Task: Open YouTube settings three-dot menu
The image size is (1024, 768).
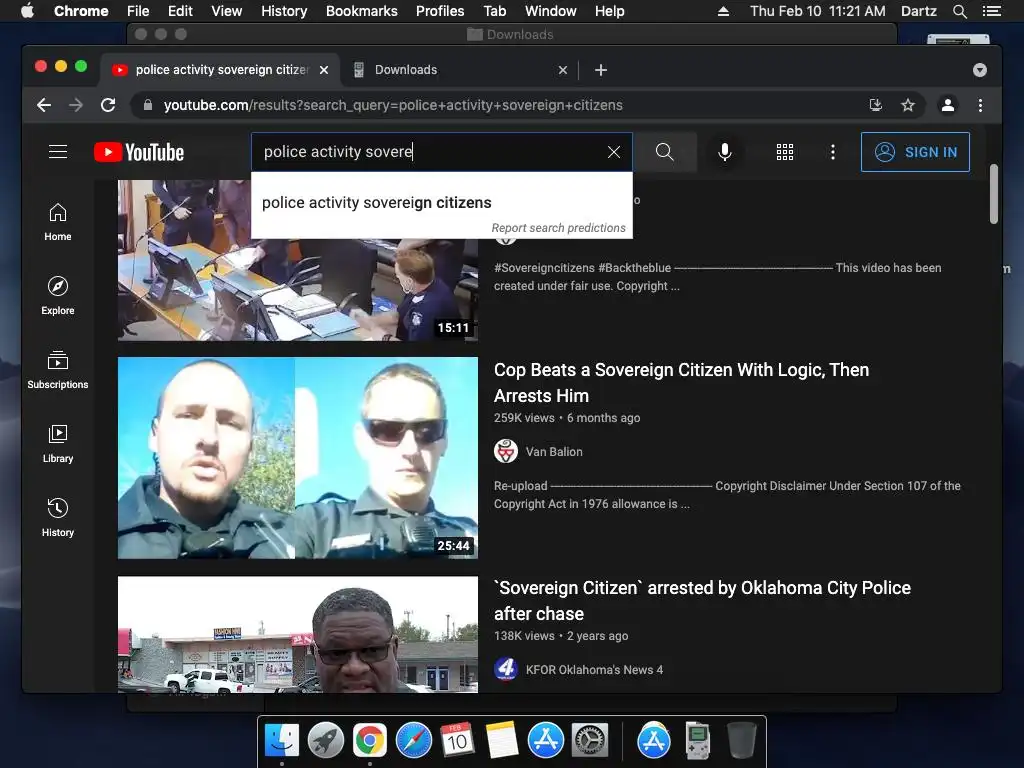Action: (x=832, y=152)
